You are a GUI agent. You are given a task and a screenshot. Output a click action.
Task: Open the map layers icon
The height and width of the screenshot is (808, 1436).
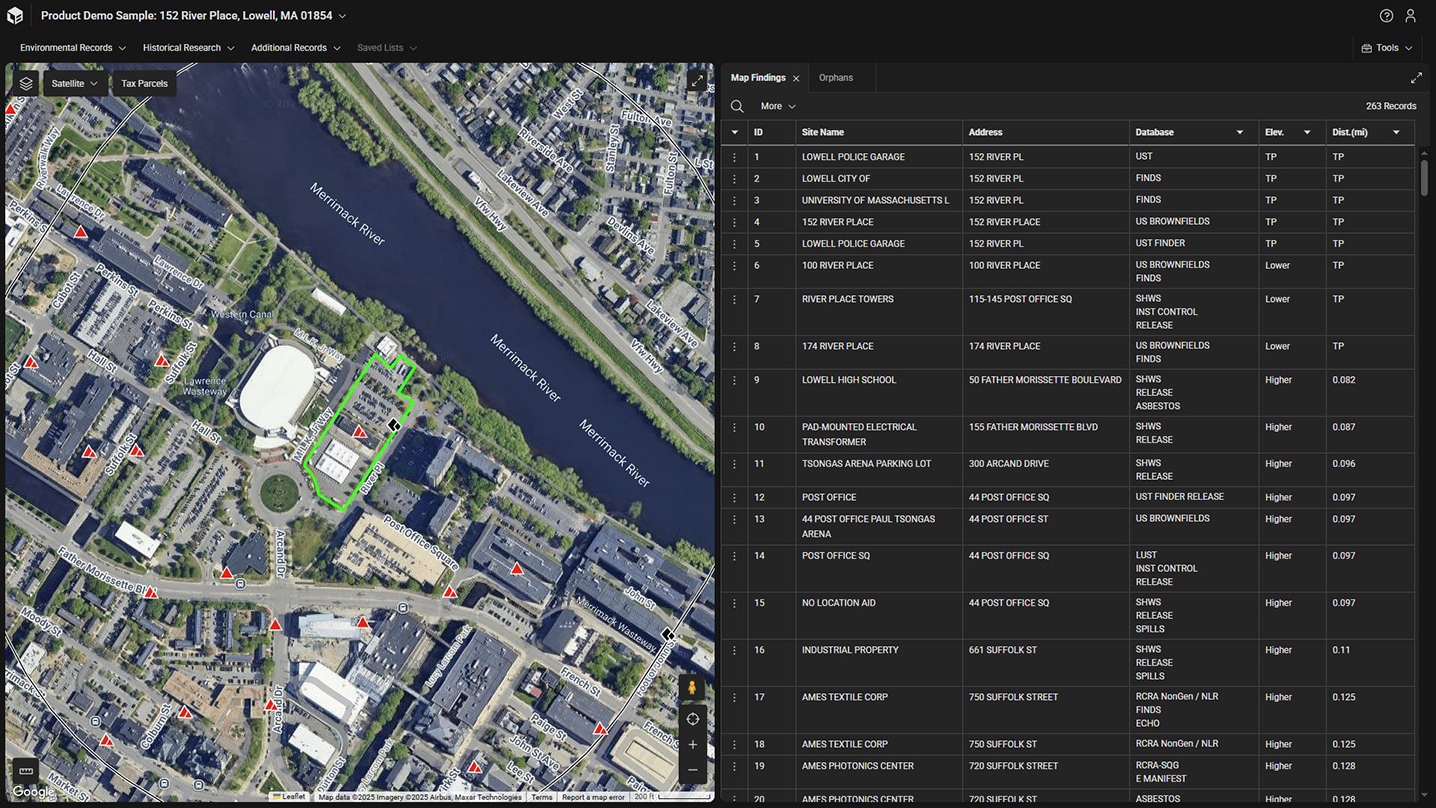coord(26,84)
